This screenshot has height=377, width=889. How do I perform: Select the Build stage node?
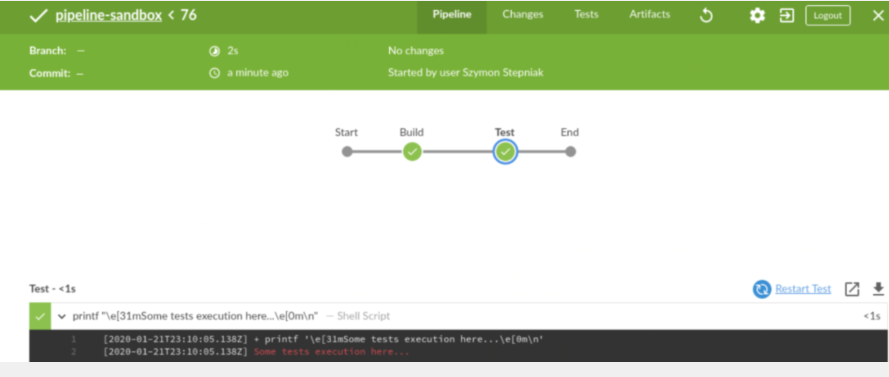click(412, 152)
